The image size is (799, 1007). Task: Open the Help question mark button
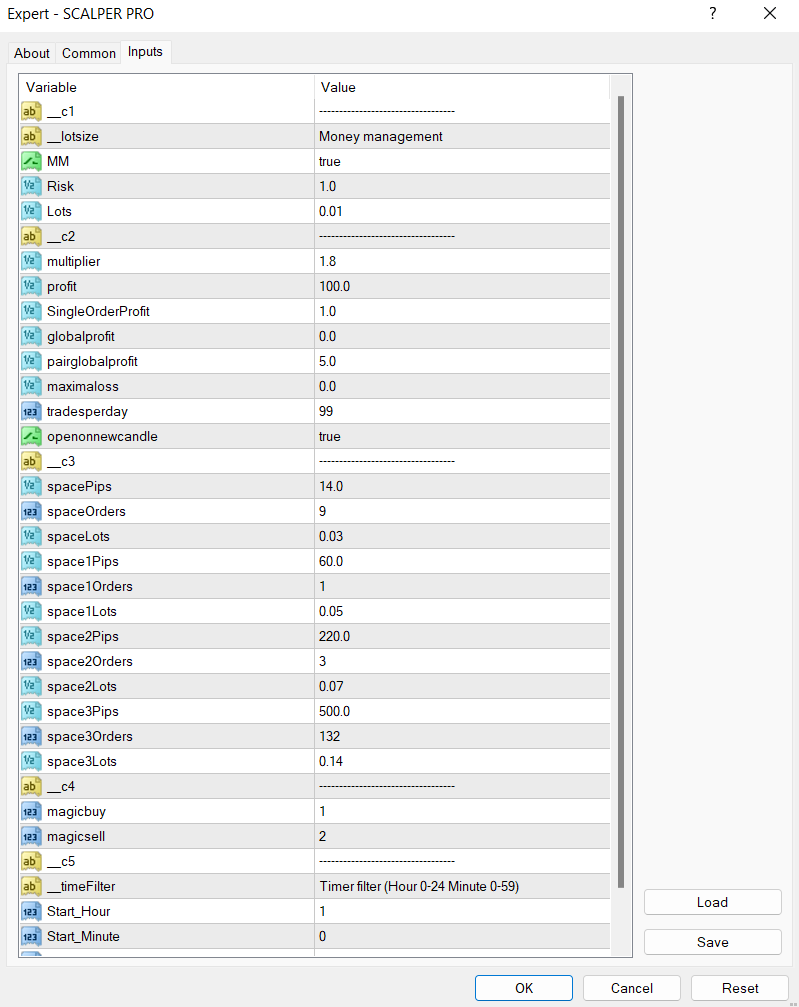tap(713, 14)
